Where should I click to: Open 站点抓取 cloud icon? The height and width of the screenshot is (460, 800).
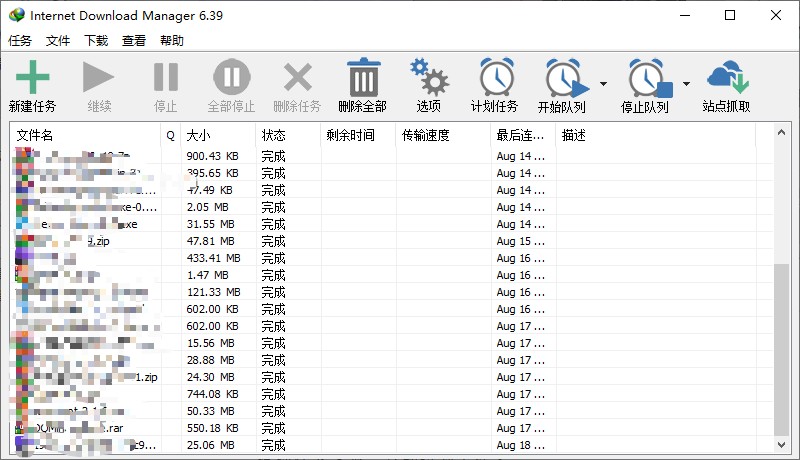[728, 76]
